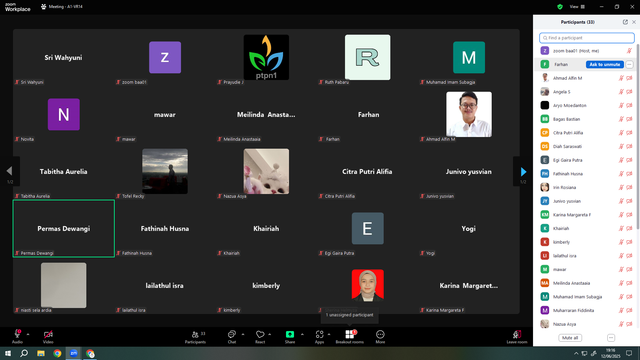The image size is (640, 360).
Task: Go to the previous gallery page arrow
Action: (9, 171)
